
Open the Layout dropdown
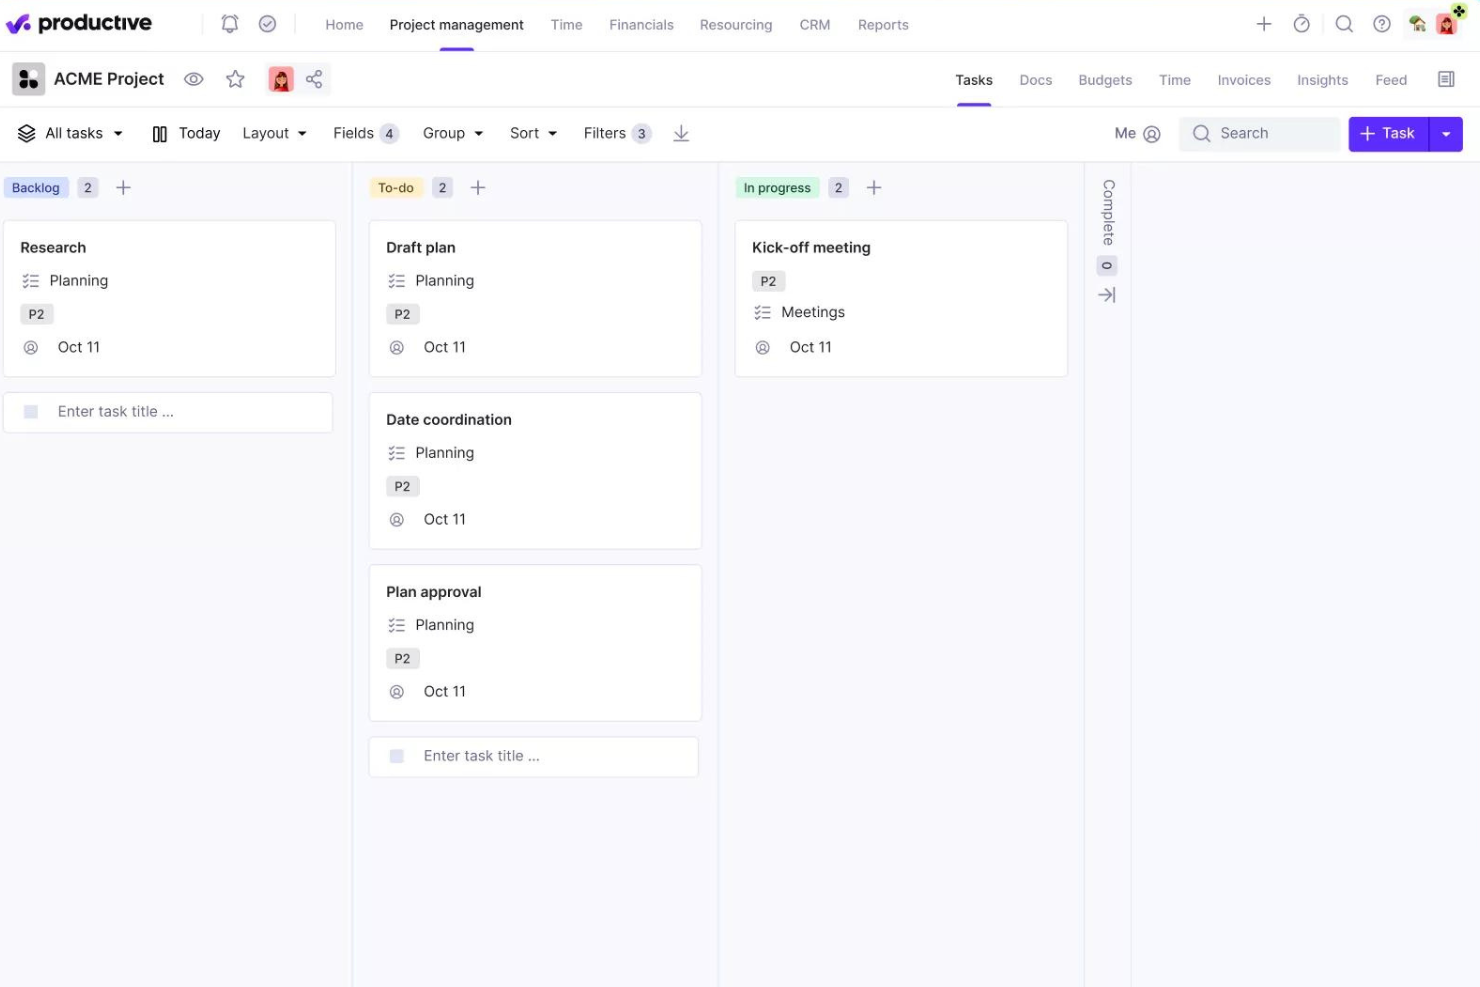[x=273, y=132]
